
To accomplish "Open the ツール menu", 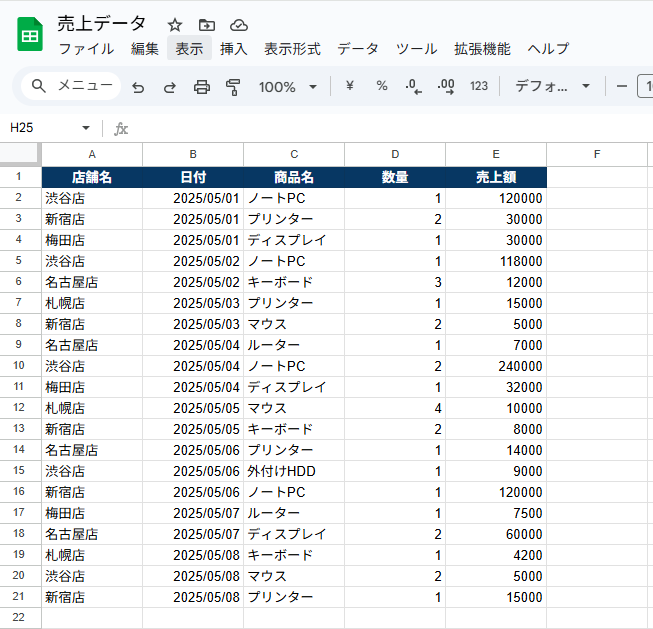I will point(416,49).
